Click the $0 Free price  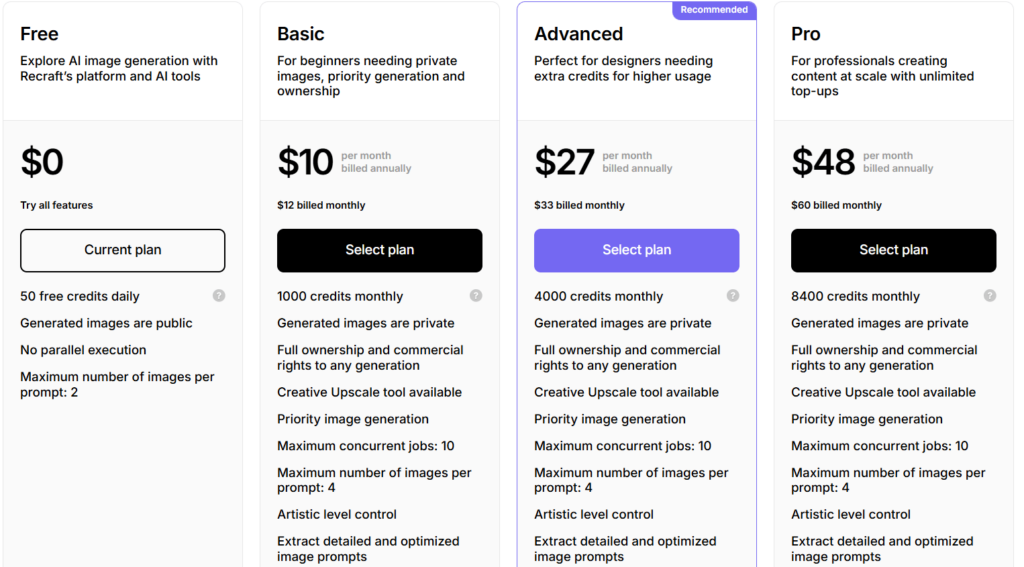pyautogui.click(x=42, y=162)
